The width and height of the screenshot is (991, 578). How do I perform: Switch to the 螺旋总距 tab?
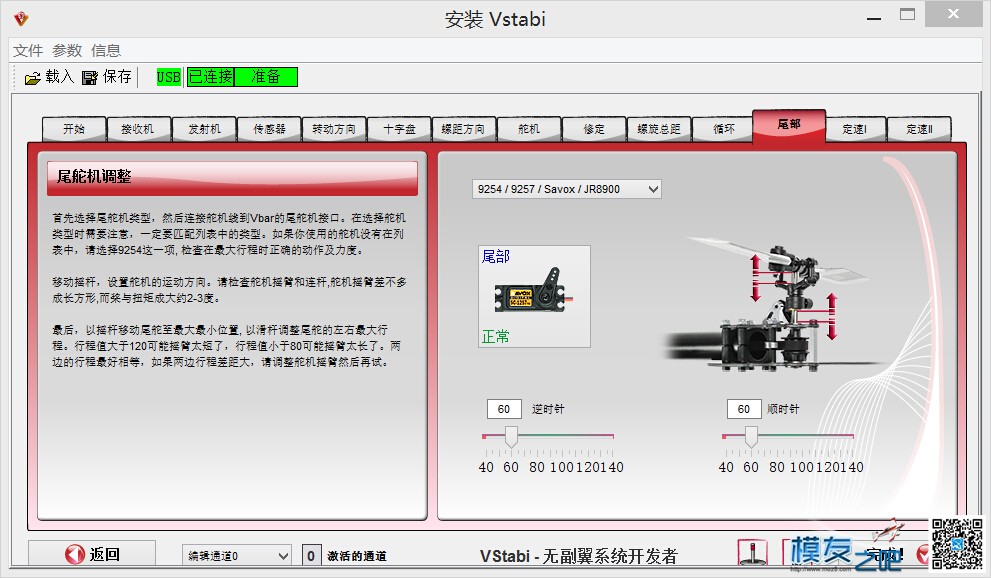point(659,129)
